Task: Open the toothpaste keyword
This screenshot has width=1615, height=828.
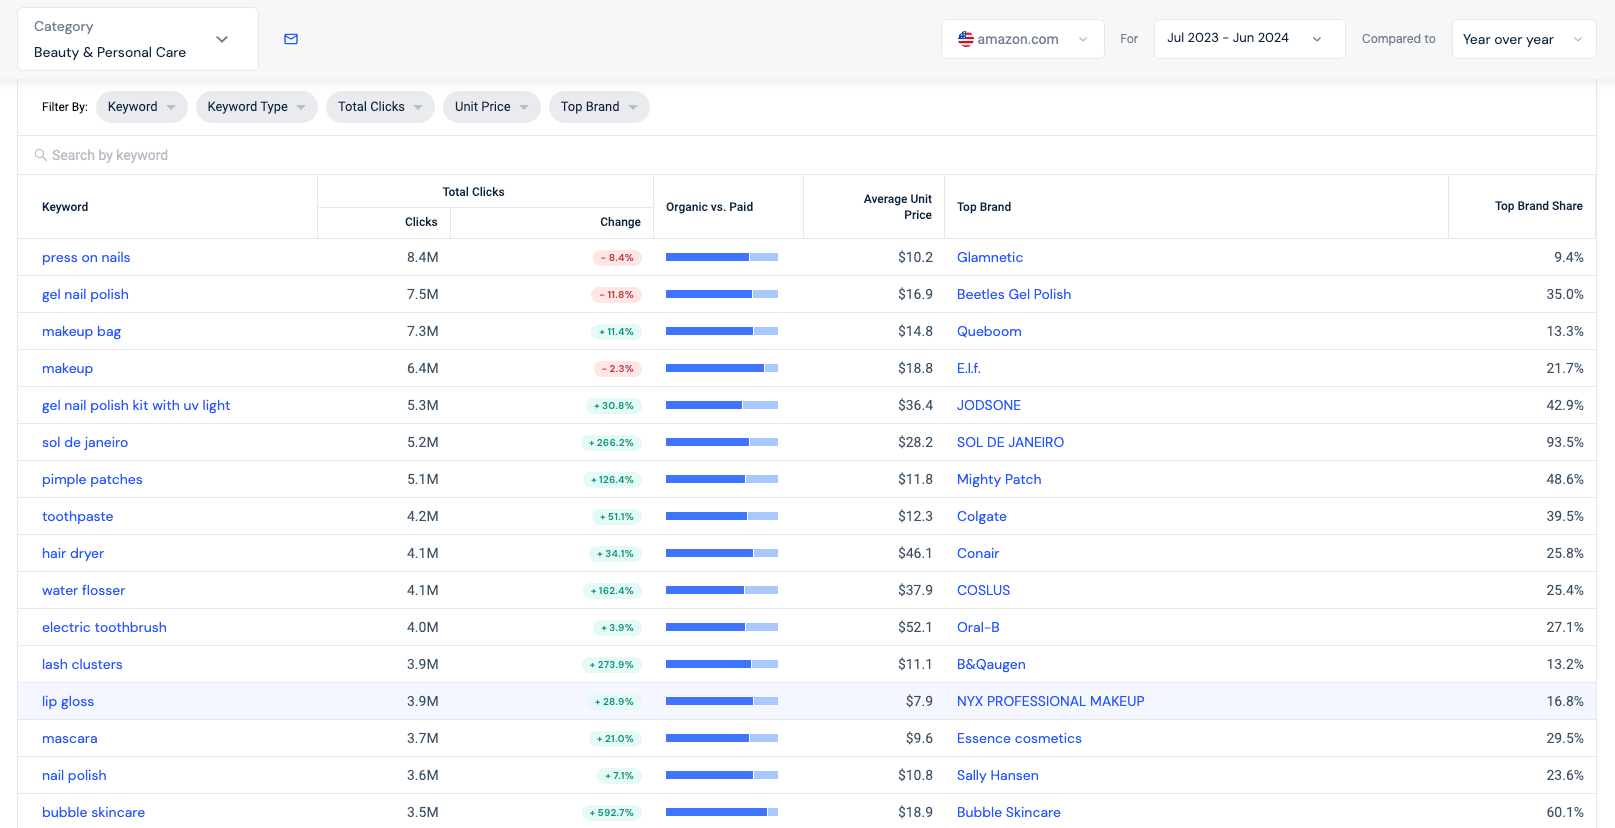Action: tap(77, 516)
